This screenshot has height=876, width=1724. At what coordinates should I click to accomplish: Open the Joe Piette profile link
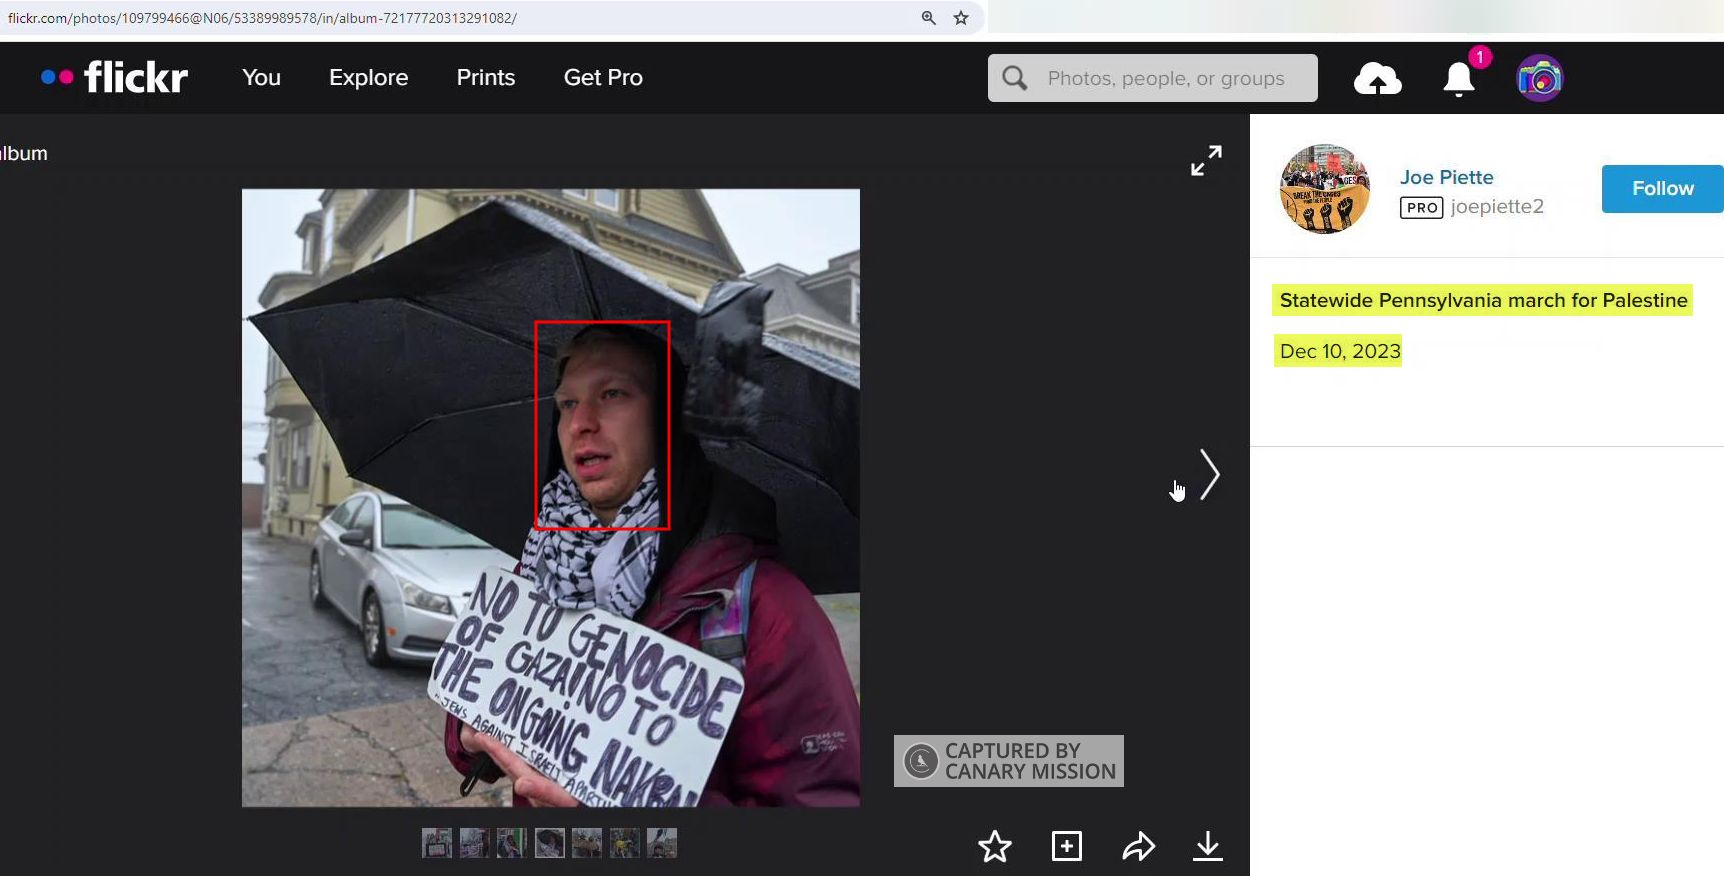click(x=1446, y=177)
